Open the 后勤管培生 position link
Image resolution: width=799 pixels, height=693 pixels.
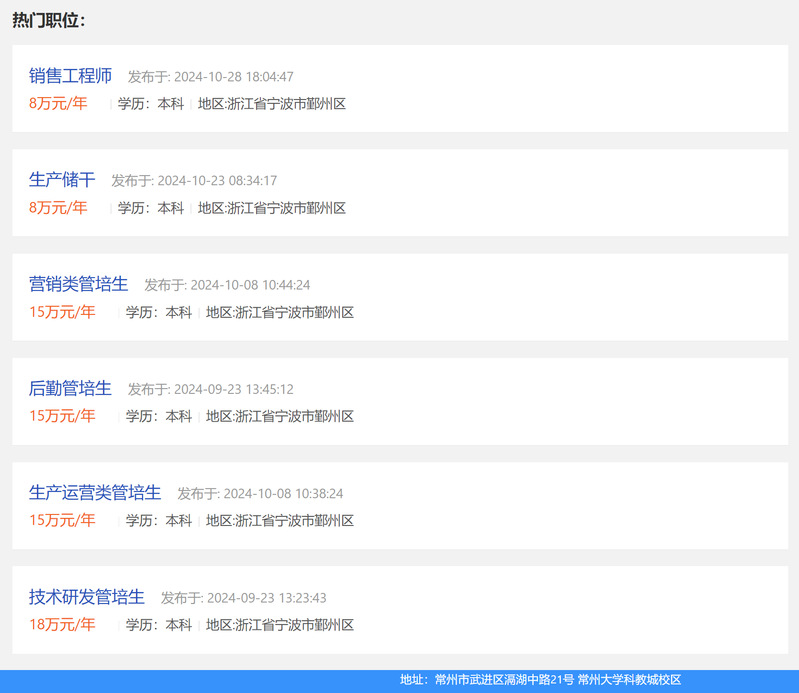70,388
